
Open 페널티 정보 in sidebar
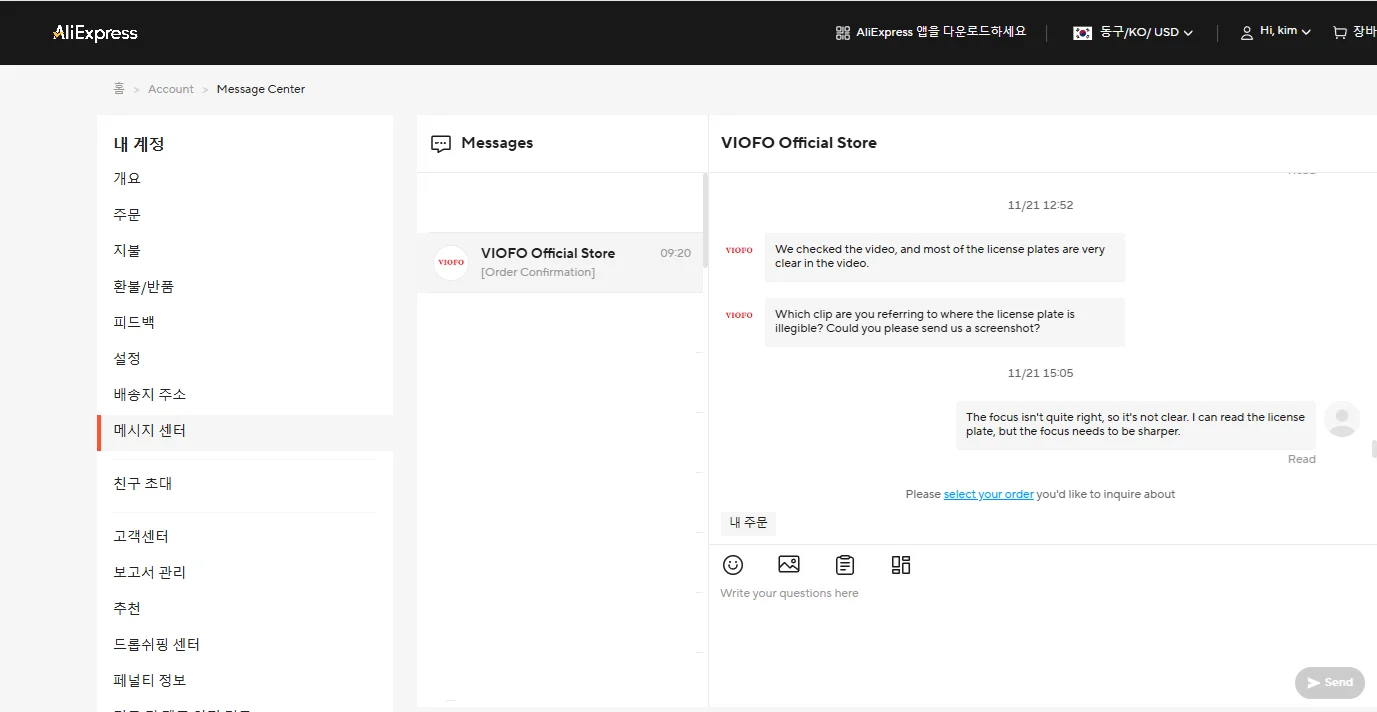click(150, 680)
